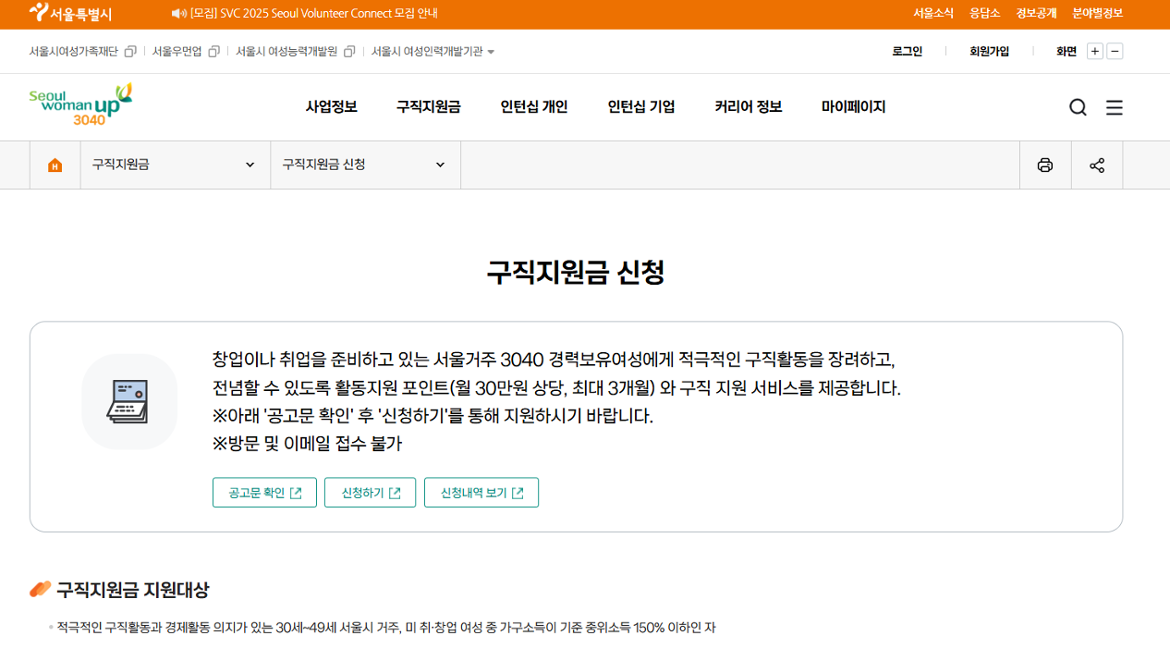Click the 신청하기 button
Viewport: 1170px width, 648px height.
click(369, 492)
